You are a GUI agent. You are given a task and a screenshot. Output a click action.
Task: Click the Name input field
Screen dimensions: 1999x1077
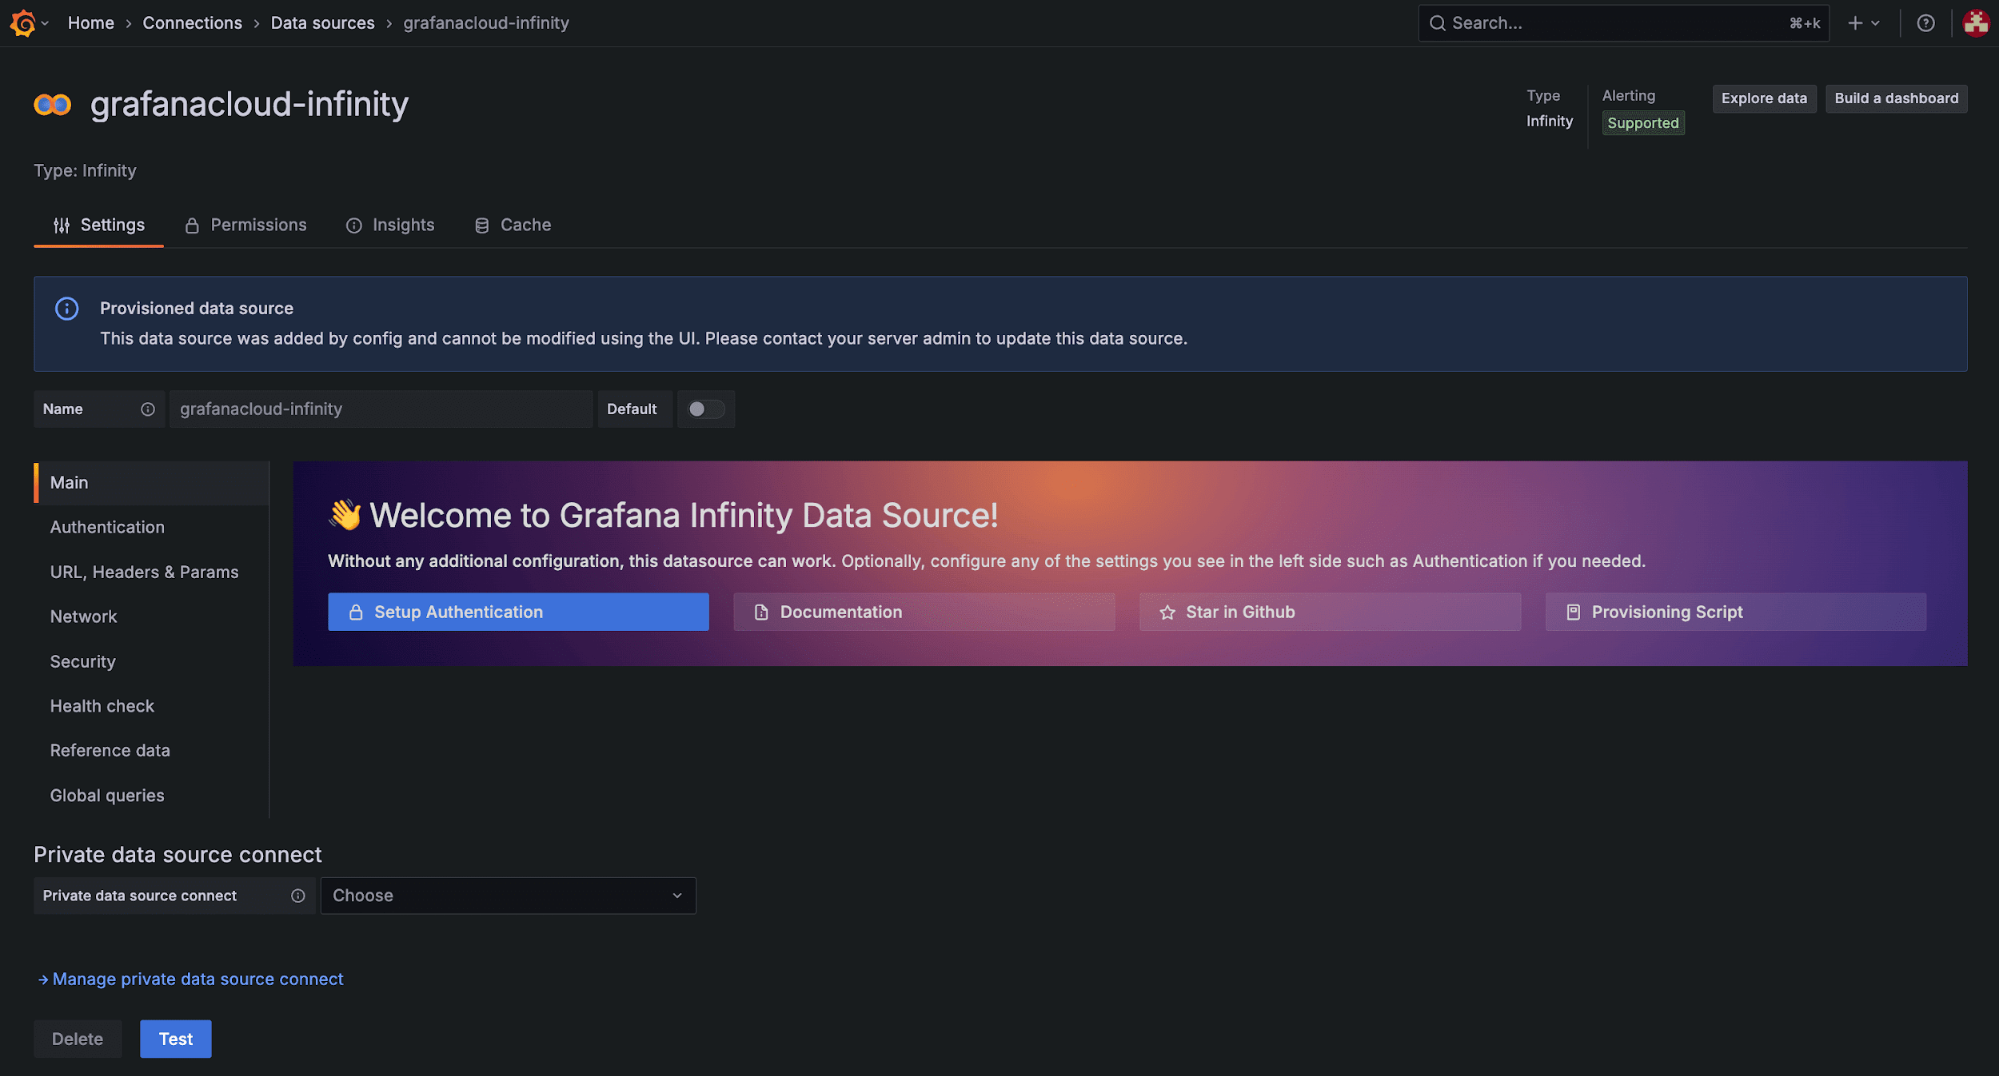point(381,409)
